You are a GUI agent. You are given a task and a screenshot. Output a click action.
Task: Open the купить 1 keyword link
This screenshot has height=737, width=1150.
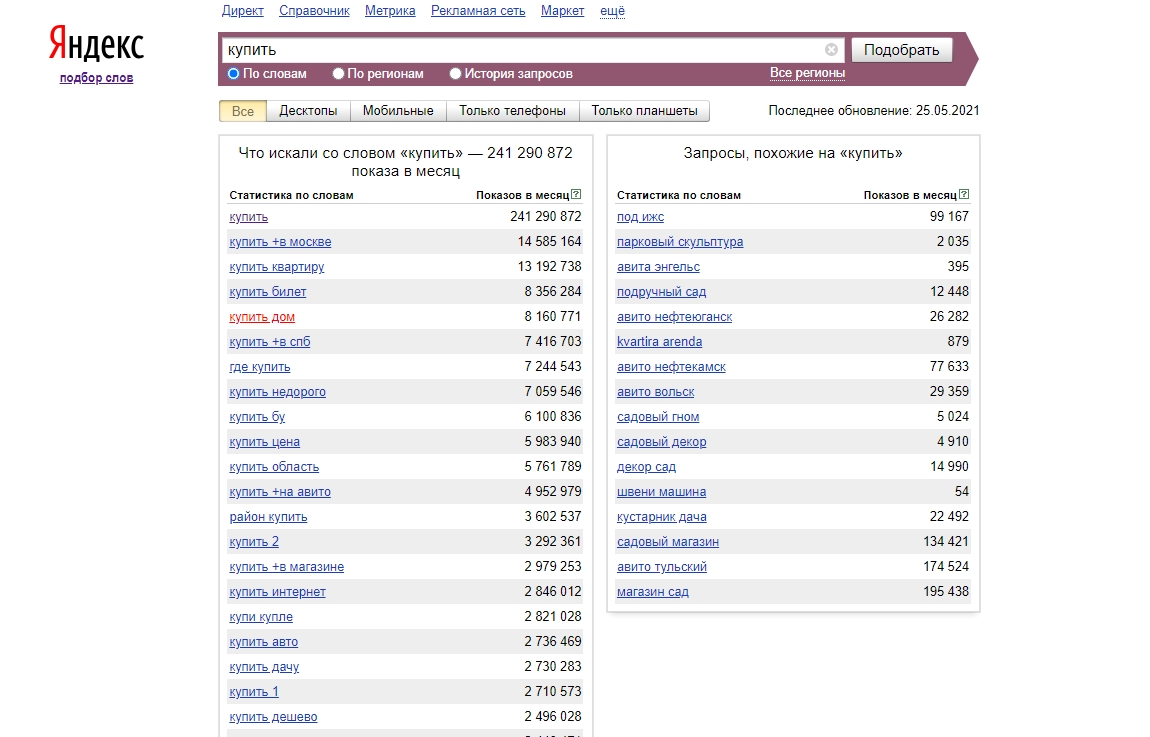click(x=254, y=692)
